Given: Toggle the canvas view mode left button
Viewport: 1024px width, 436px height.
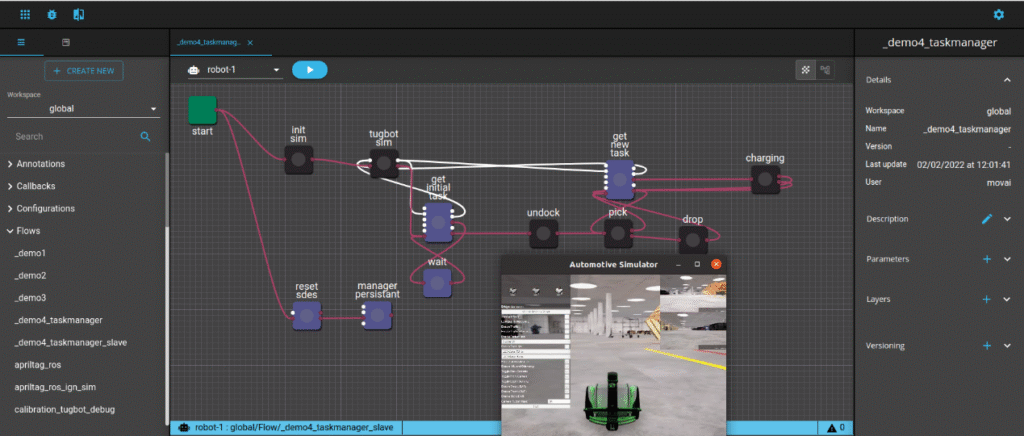Looking at the screenshot, I should [805, 70].
